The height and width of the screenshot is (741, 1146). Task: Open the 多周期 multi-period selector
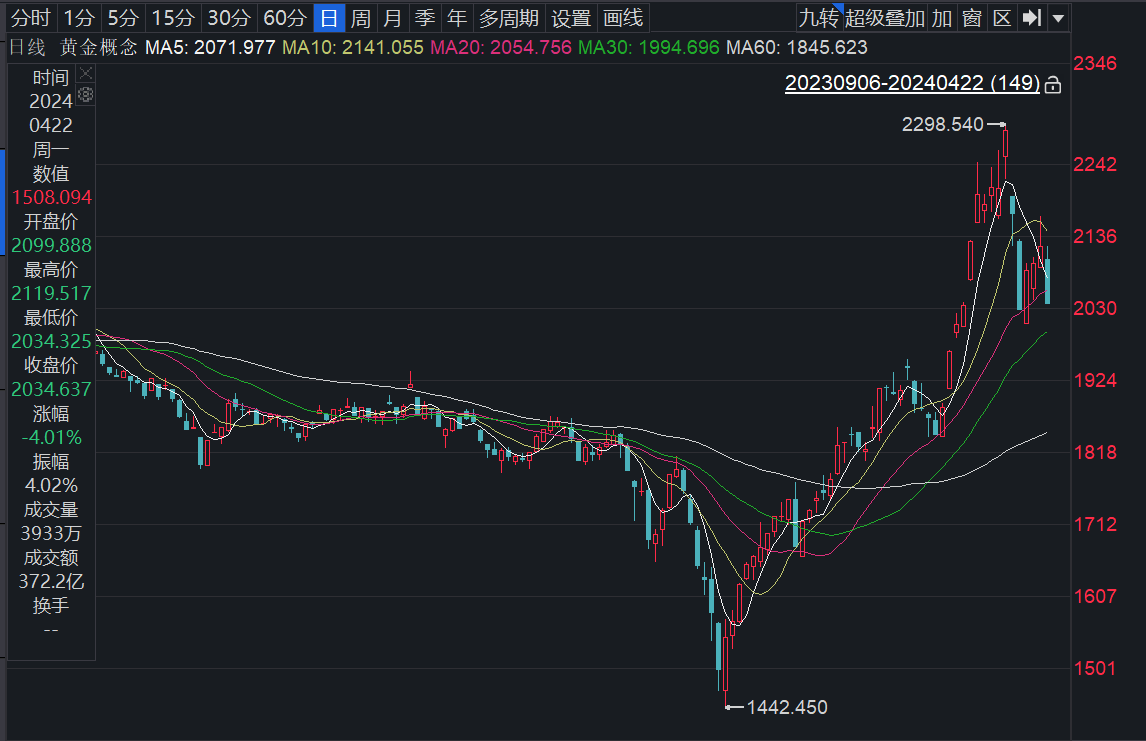(508, 18)
